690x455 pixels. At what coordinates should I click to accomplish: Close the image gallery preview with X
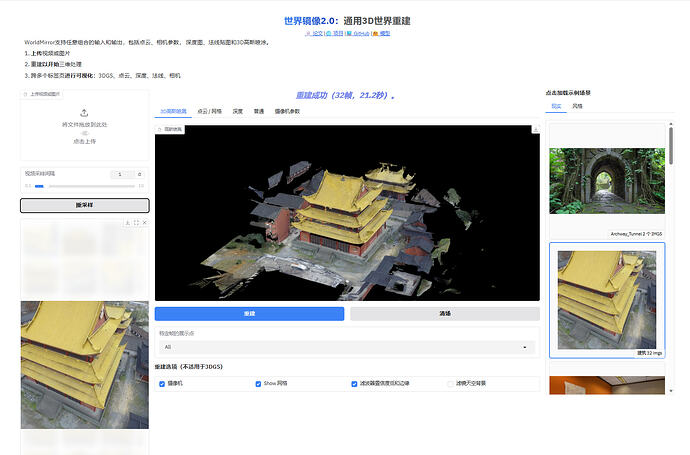point(144,223)
